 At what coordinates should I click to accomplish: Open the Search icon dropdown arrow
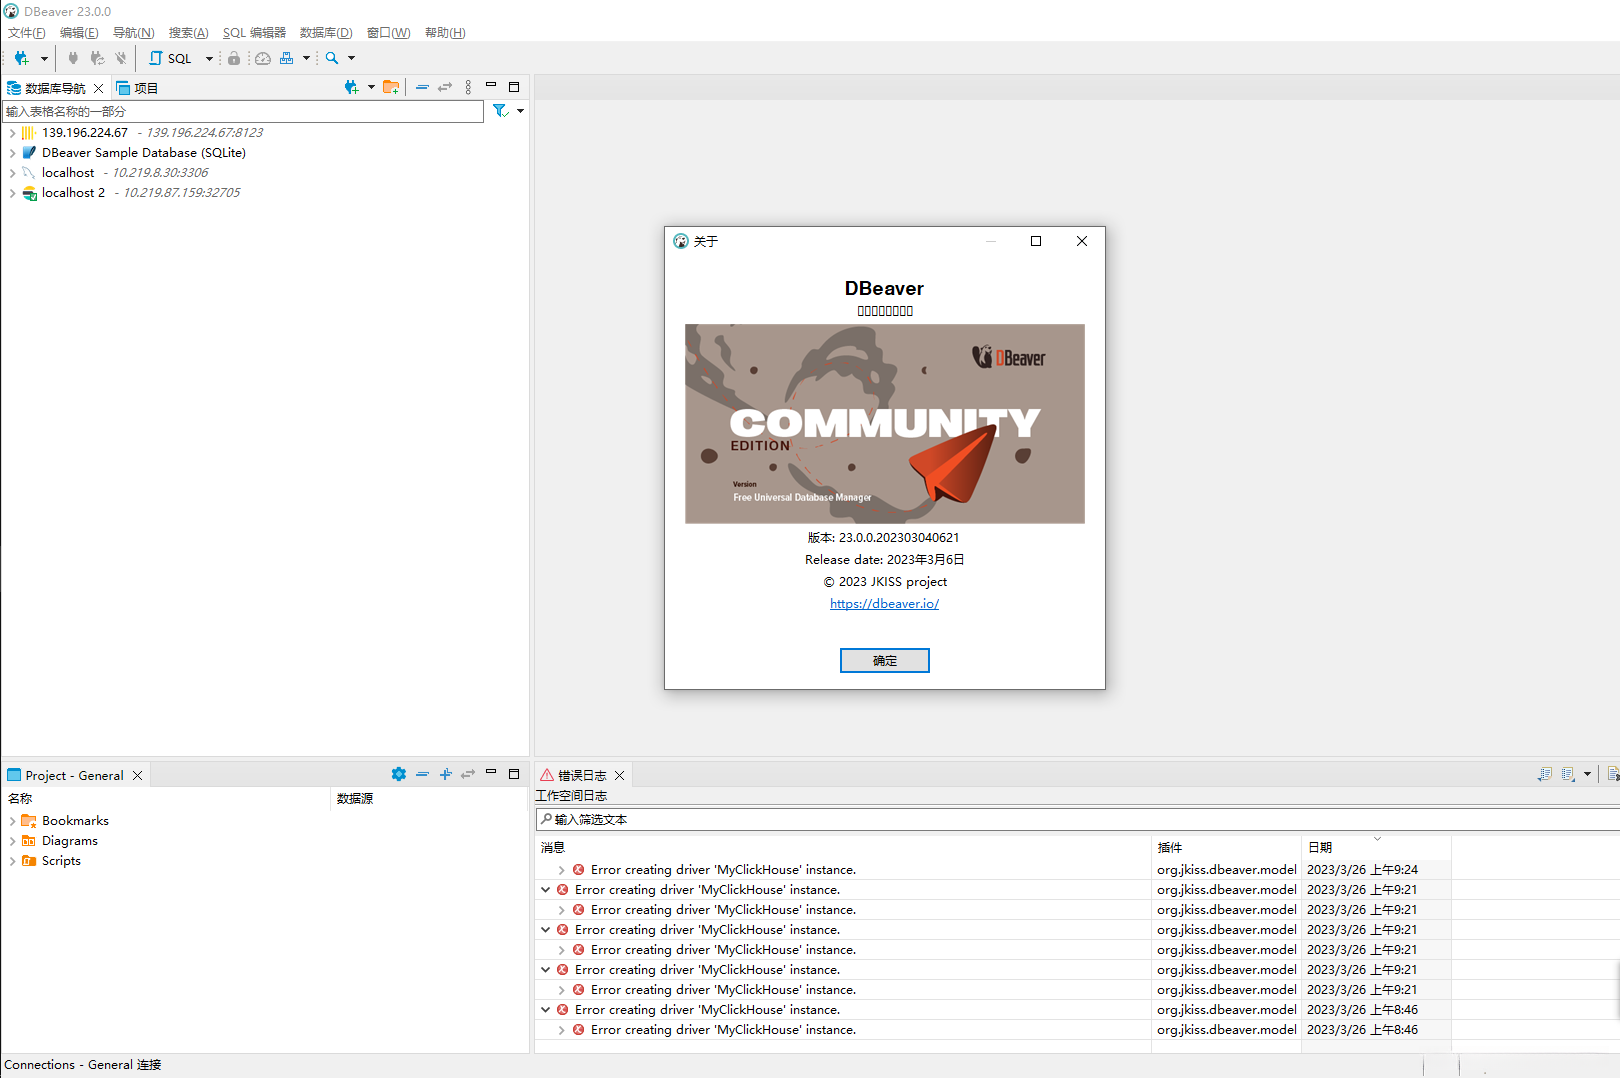click(x=351, y=58)
